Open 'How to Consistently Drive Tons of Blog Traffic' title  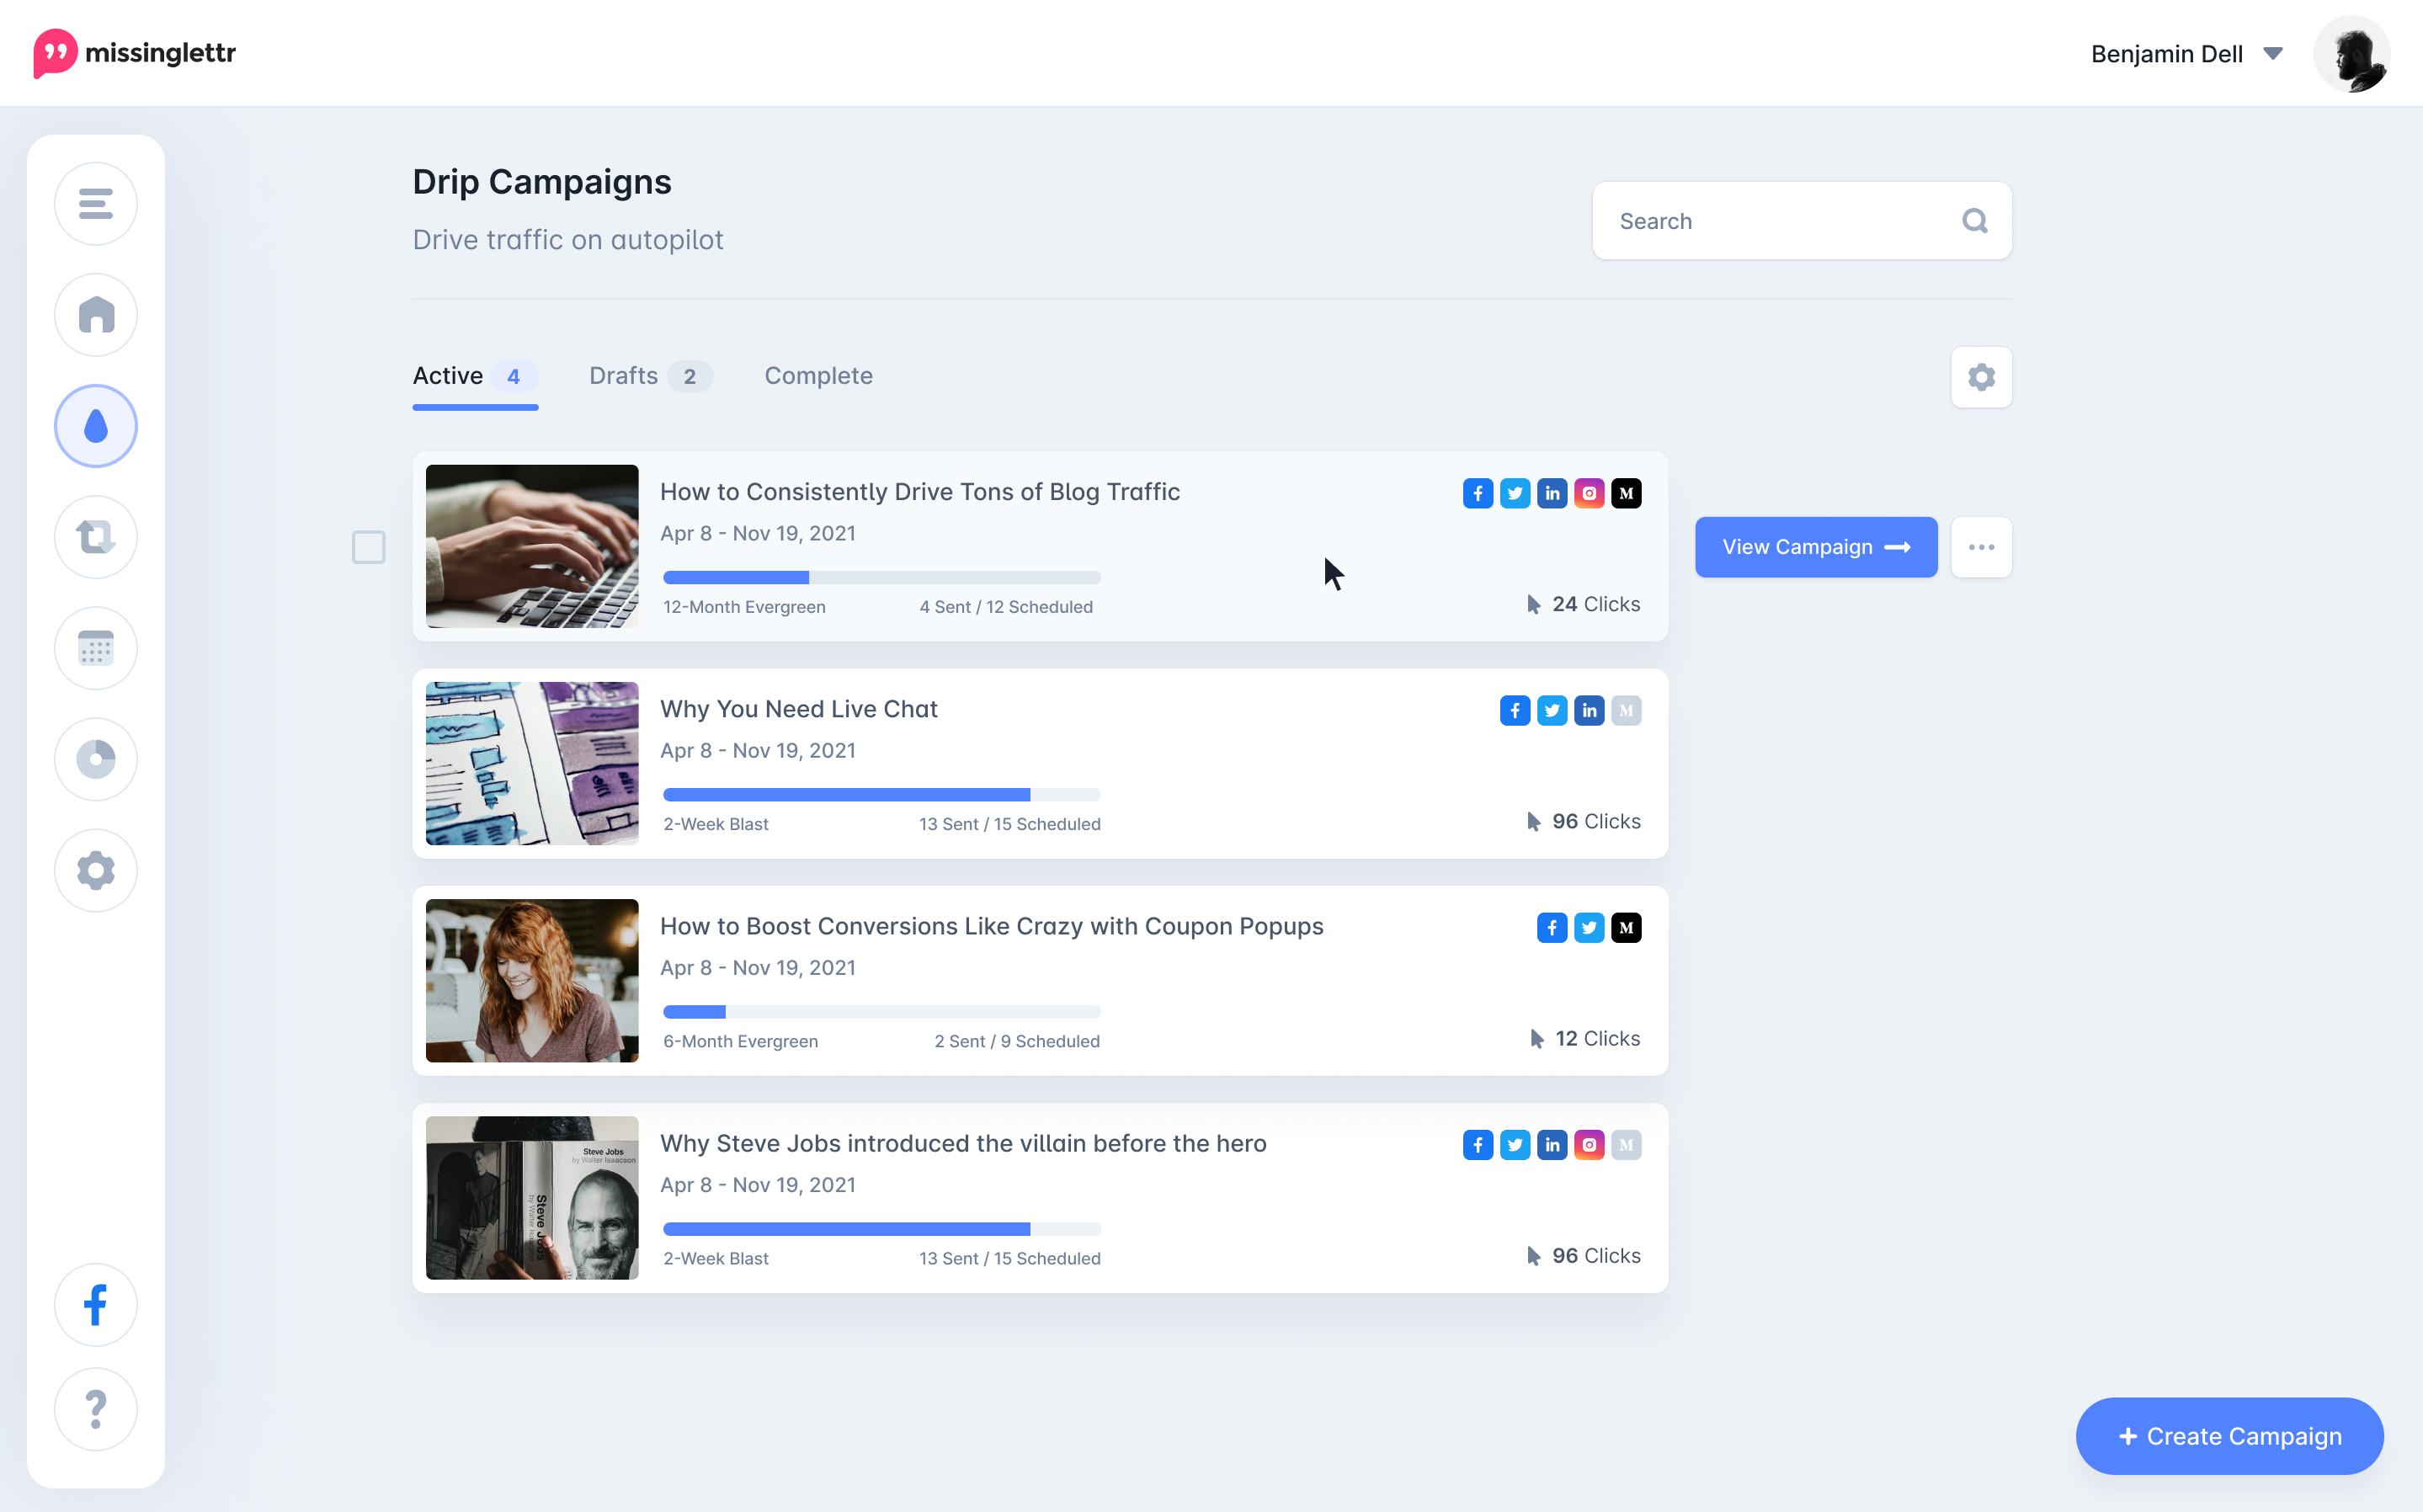(920, 492)
